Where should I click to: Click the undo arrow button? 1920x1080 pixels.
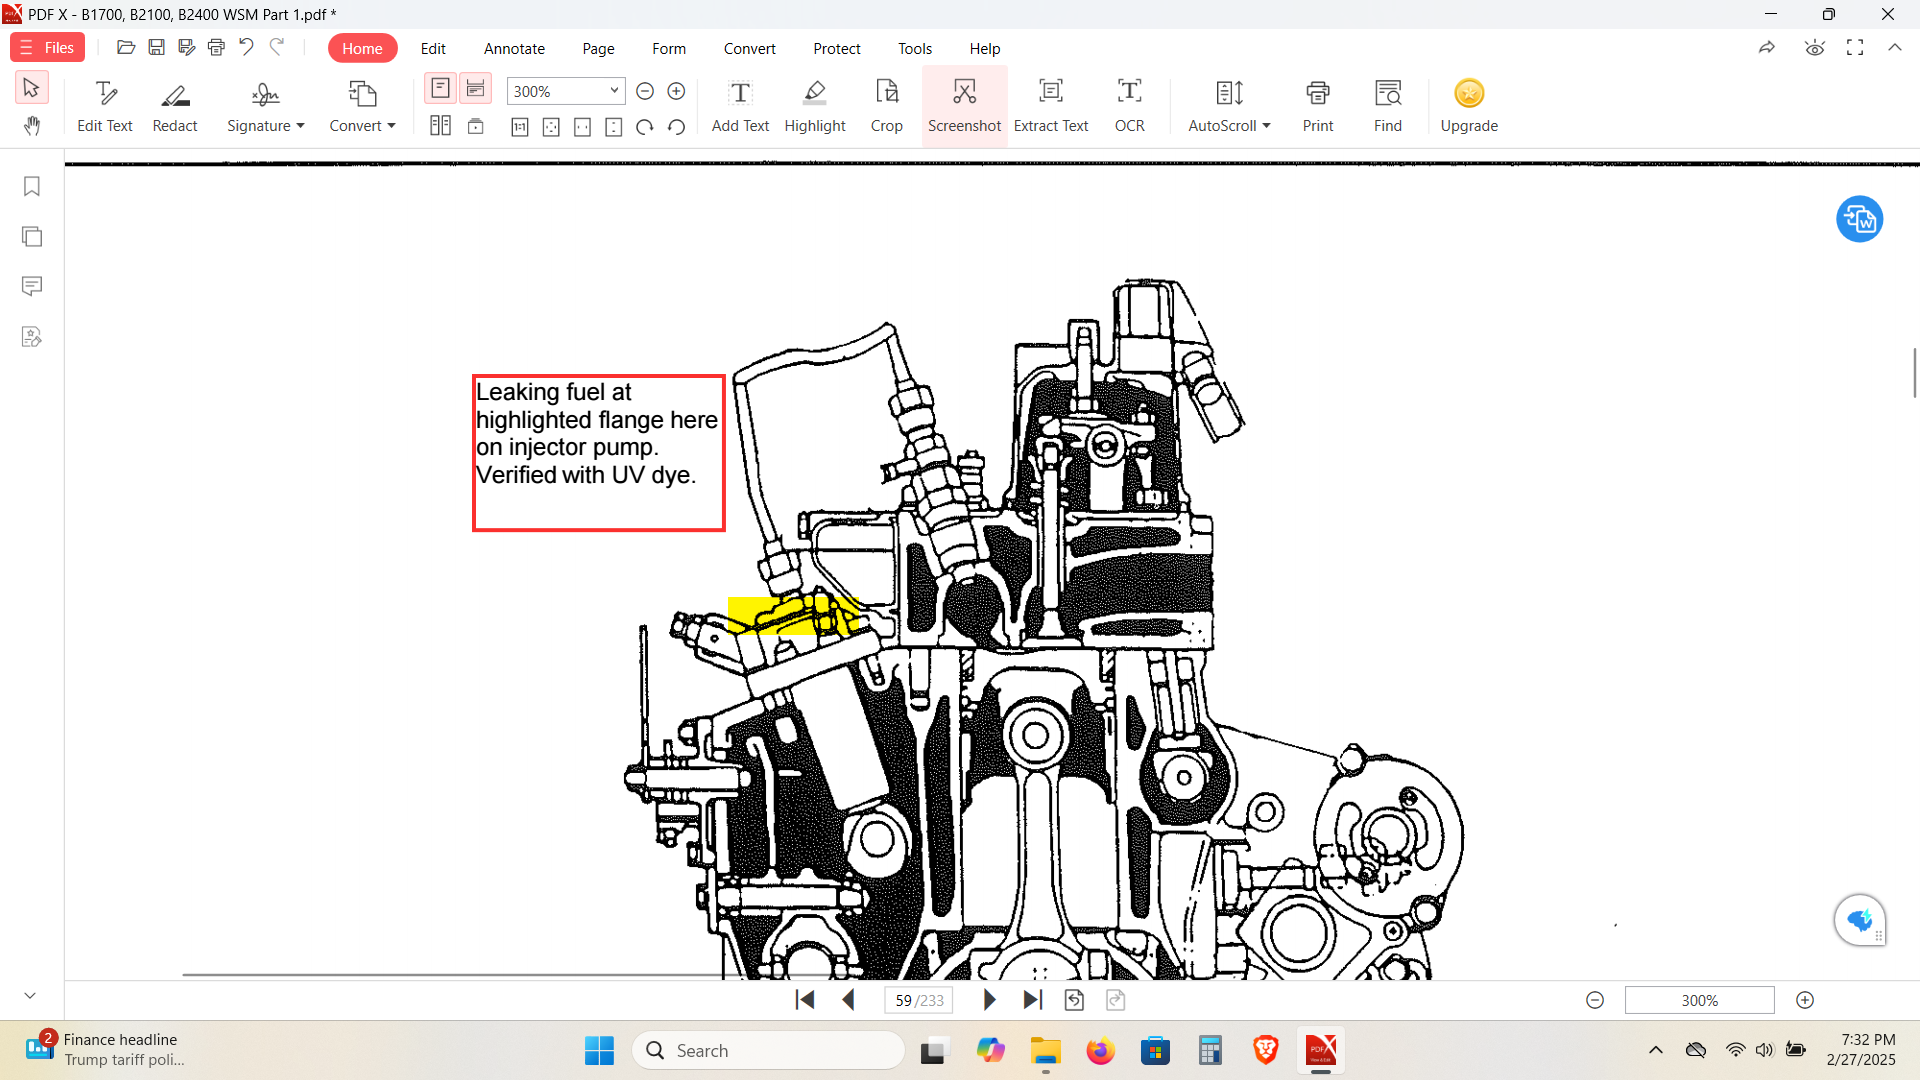pyautogui.click(x=245, y=47)
